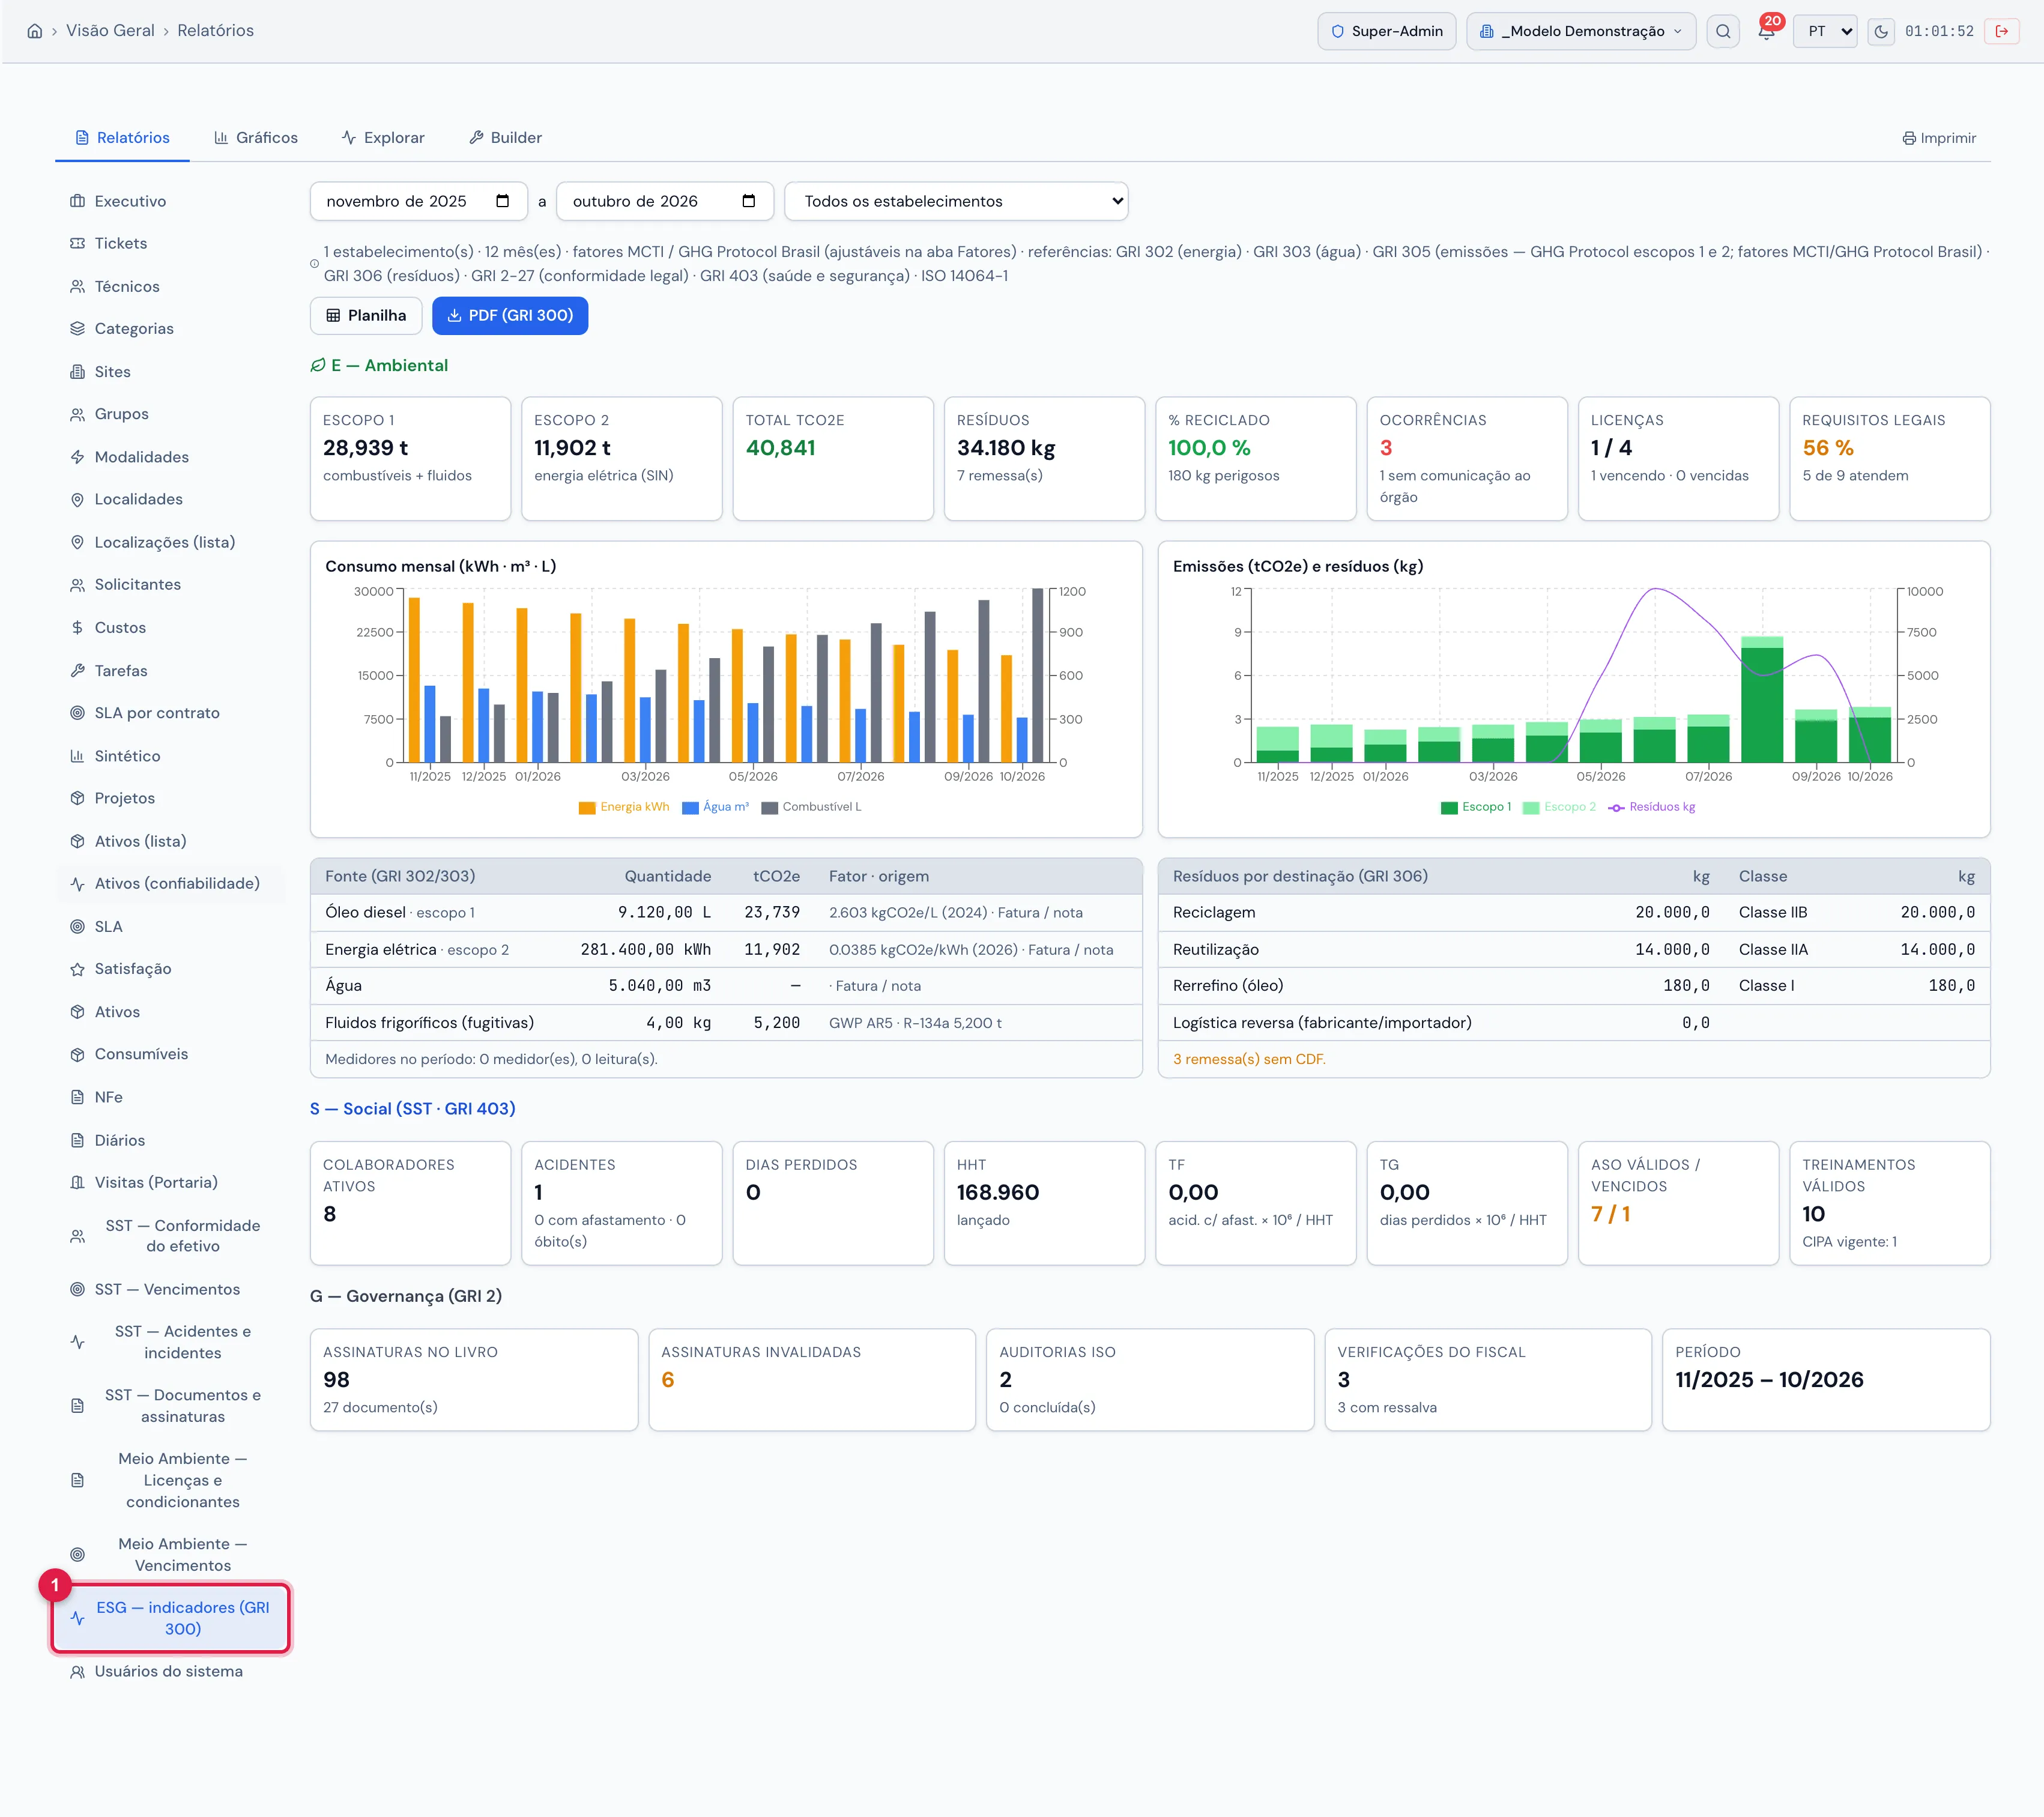The height and width of the screenshot is (1817, 2044).
Task: Select the Relatórios tab
Action: (122, 138)
